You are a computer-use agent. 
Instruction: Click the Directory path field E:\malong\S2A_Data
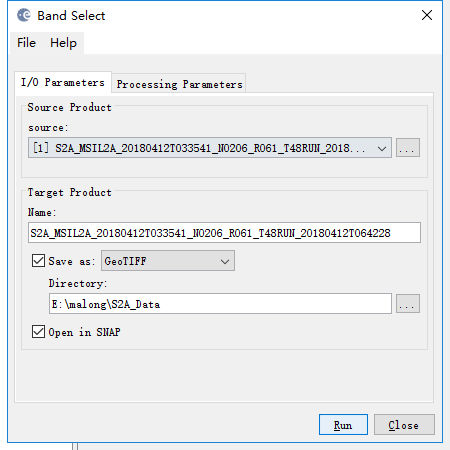click(220, 304)
